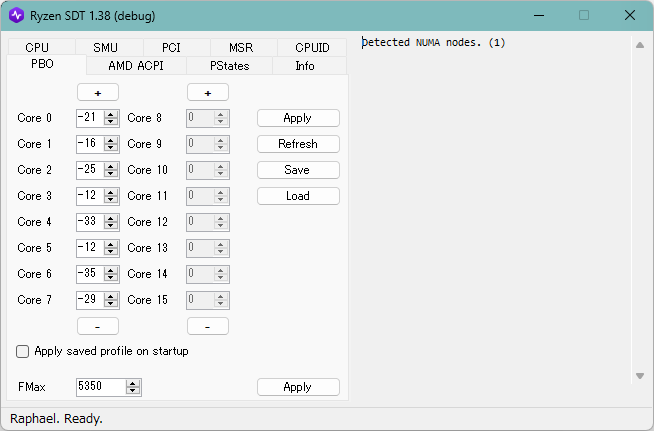The height and width of the screenshot is (431, 654).
Task: Click the Core 0 offset field showing -21
Action: pyautogui.click(x=90, y=118)
